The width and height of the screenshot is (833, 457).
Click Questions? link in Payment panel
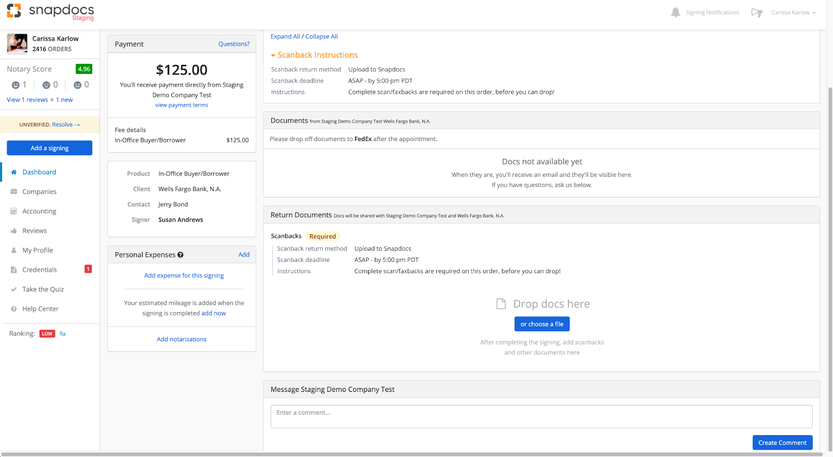[x=234, y=44]
